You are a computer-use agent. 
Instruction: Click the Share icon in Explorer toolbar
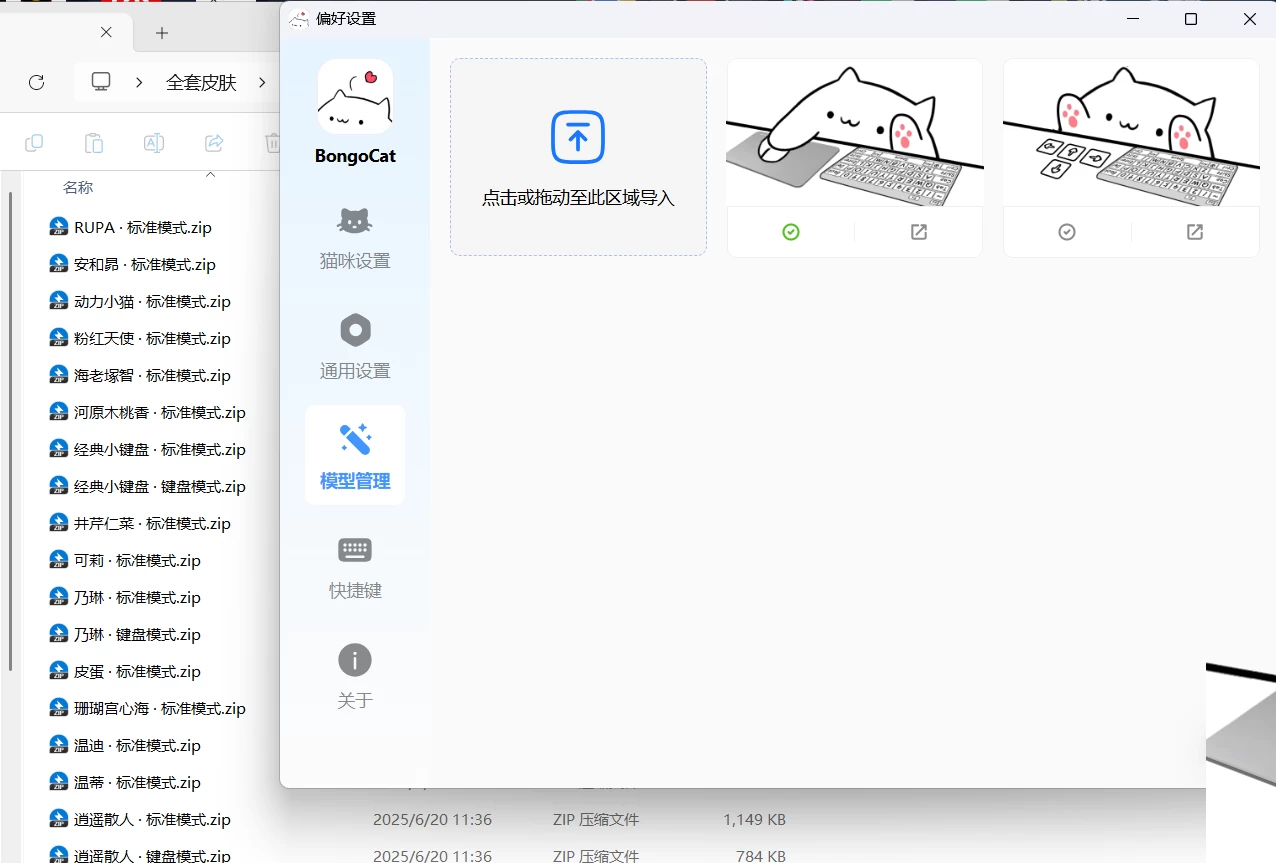click(214, 143)
